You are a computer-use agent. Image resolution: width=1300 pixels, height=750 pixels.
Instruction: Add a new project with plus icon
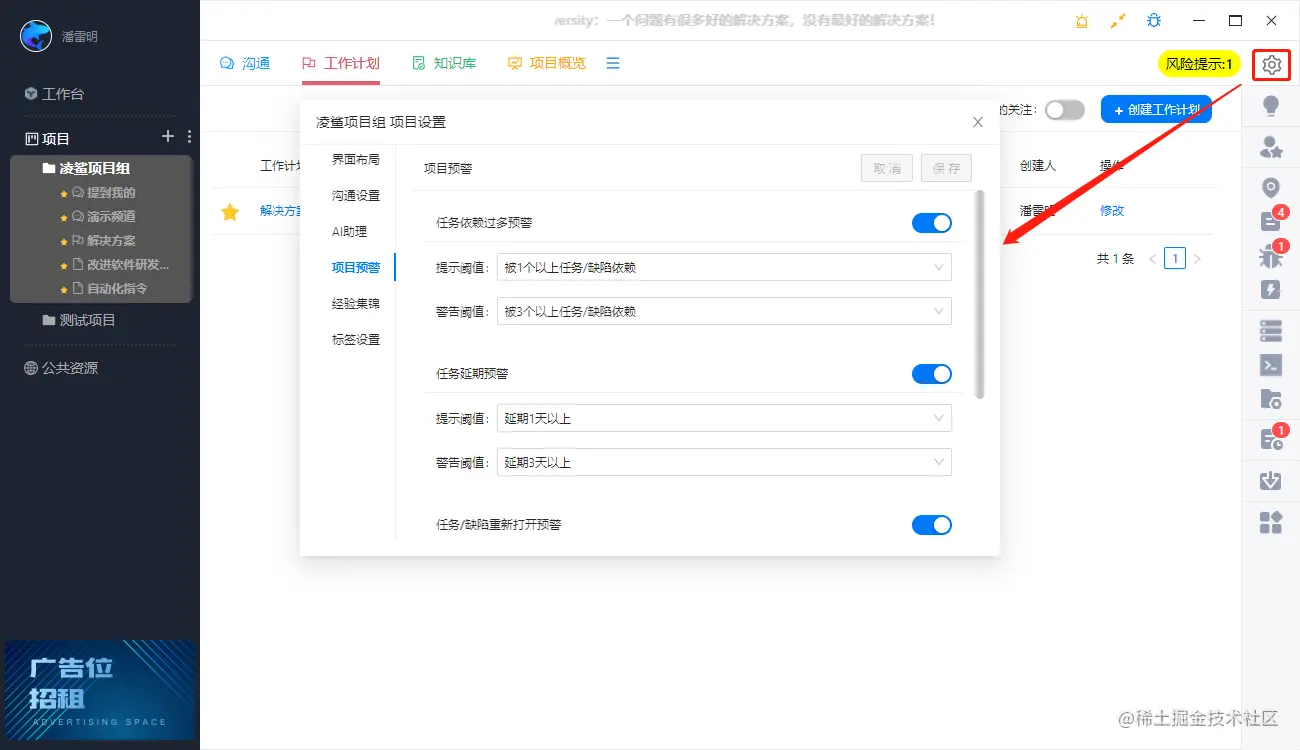coord(168,137)
